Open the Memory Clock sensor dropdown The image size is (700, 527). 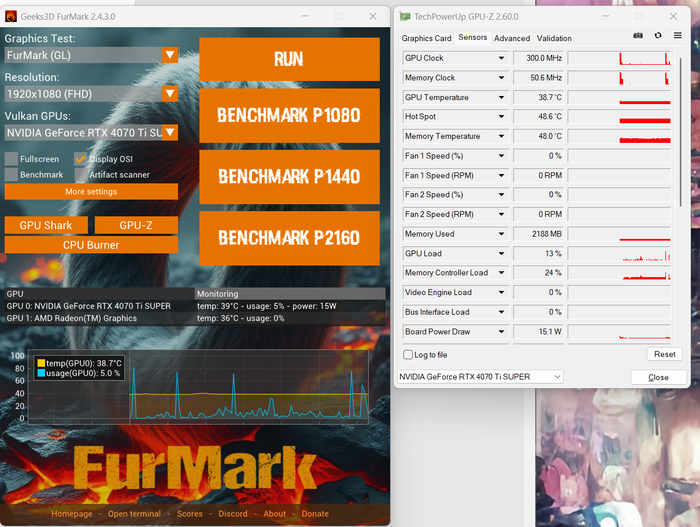click(x=501, y=78)
